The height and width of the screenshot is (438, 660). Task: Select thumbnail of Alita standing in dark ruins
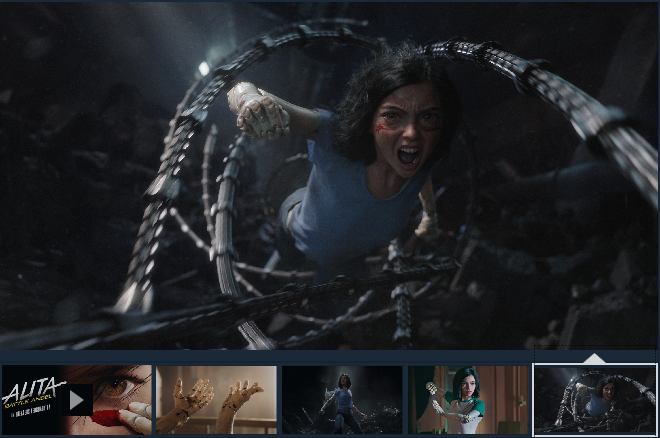click(x=342, y=400)
